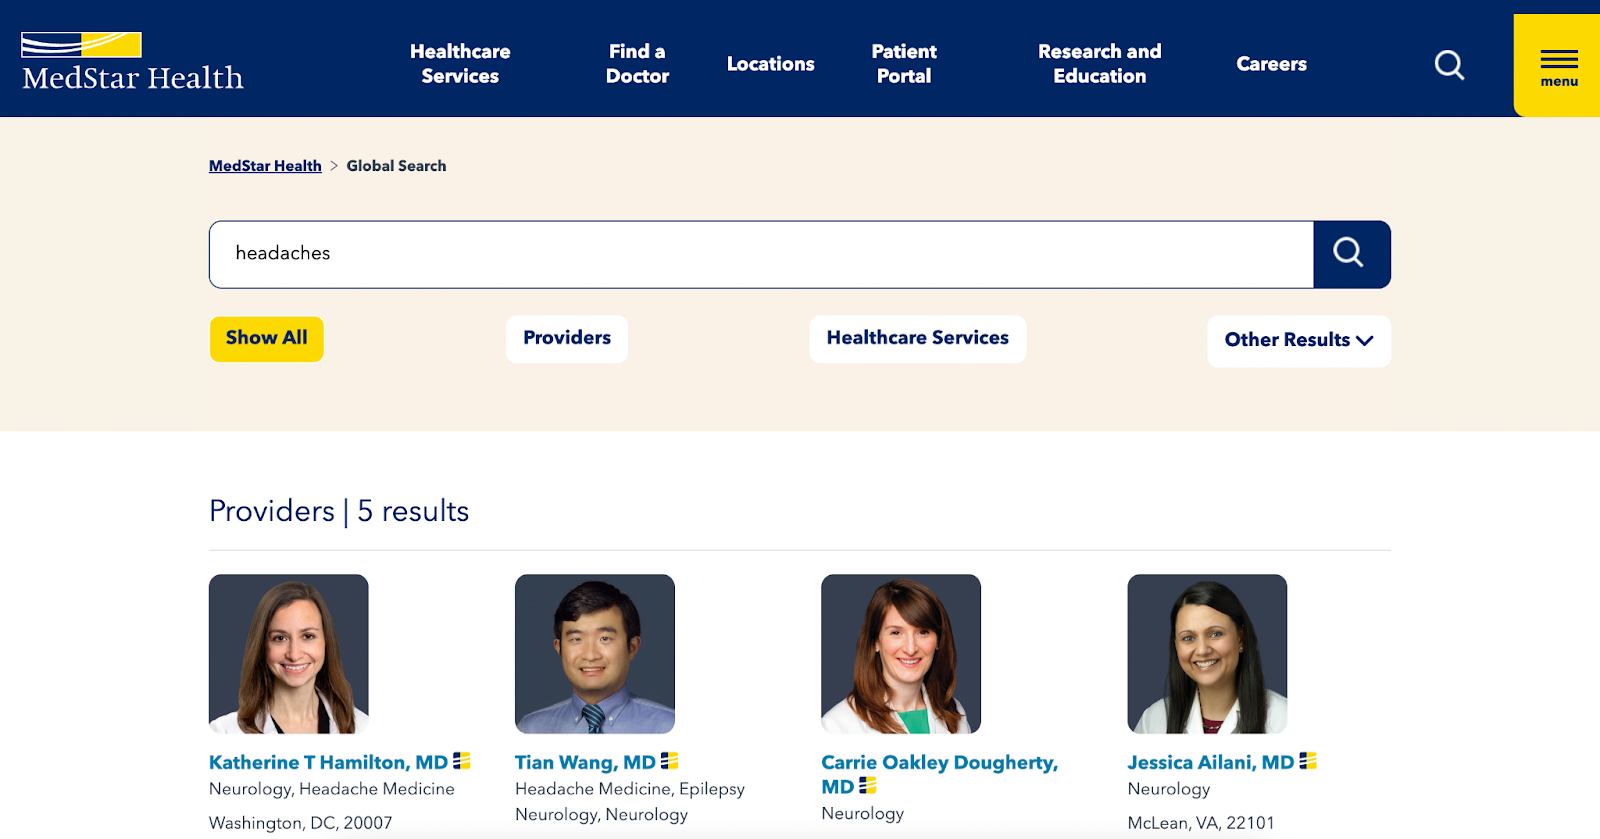
Task: Open Katherine T Hamilton, MD profile link
Action: [x=328, y=762]
